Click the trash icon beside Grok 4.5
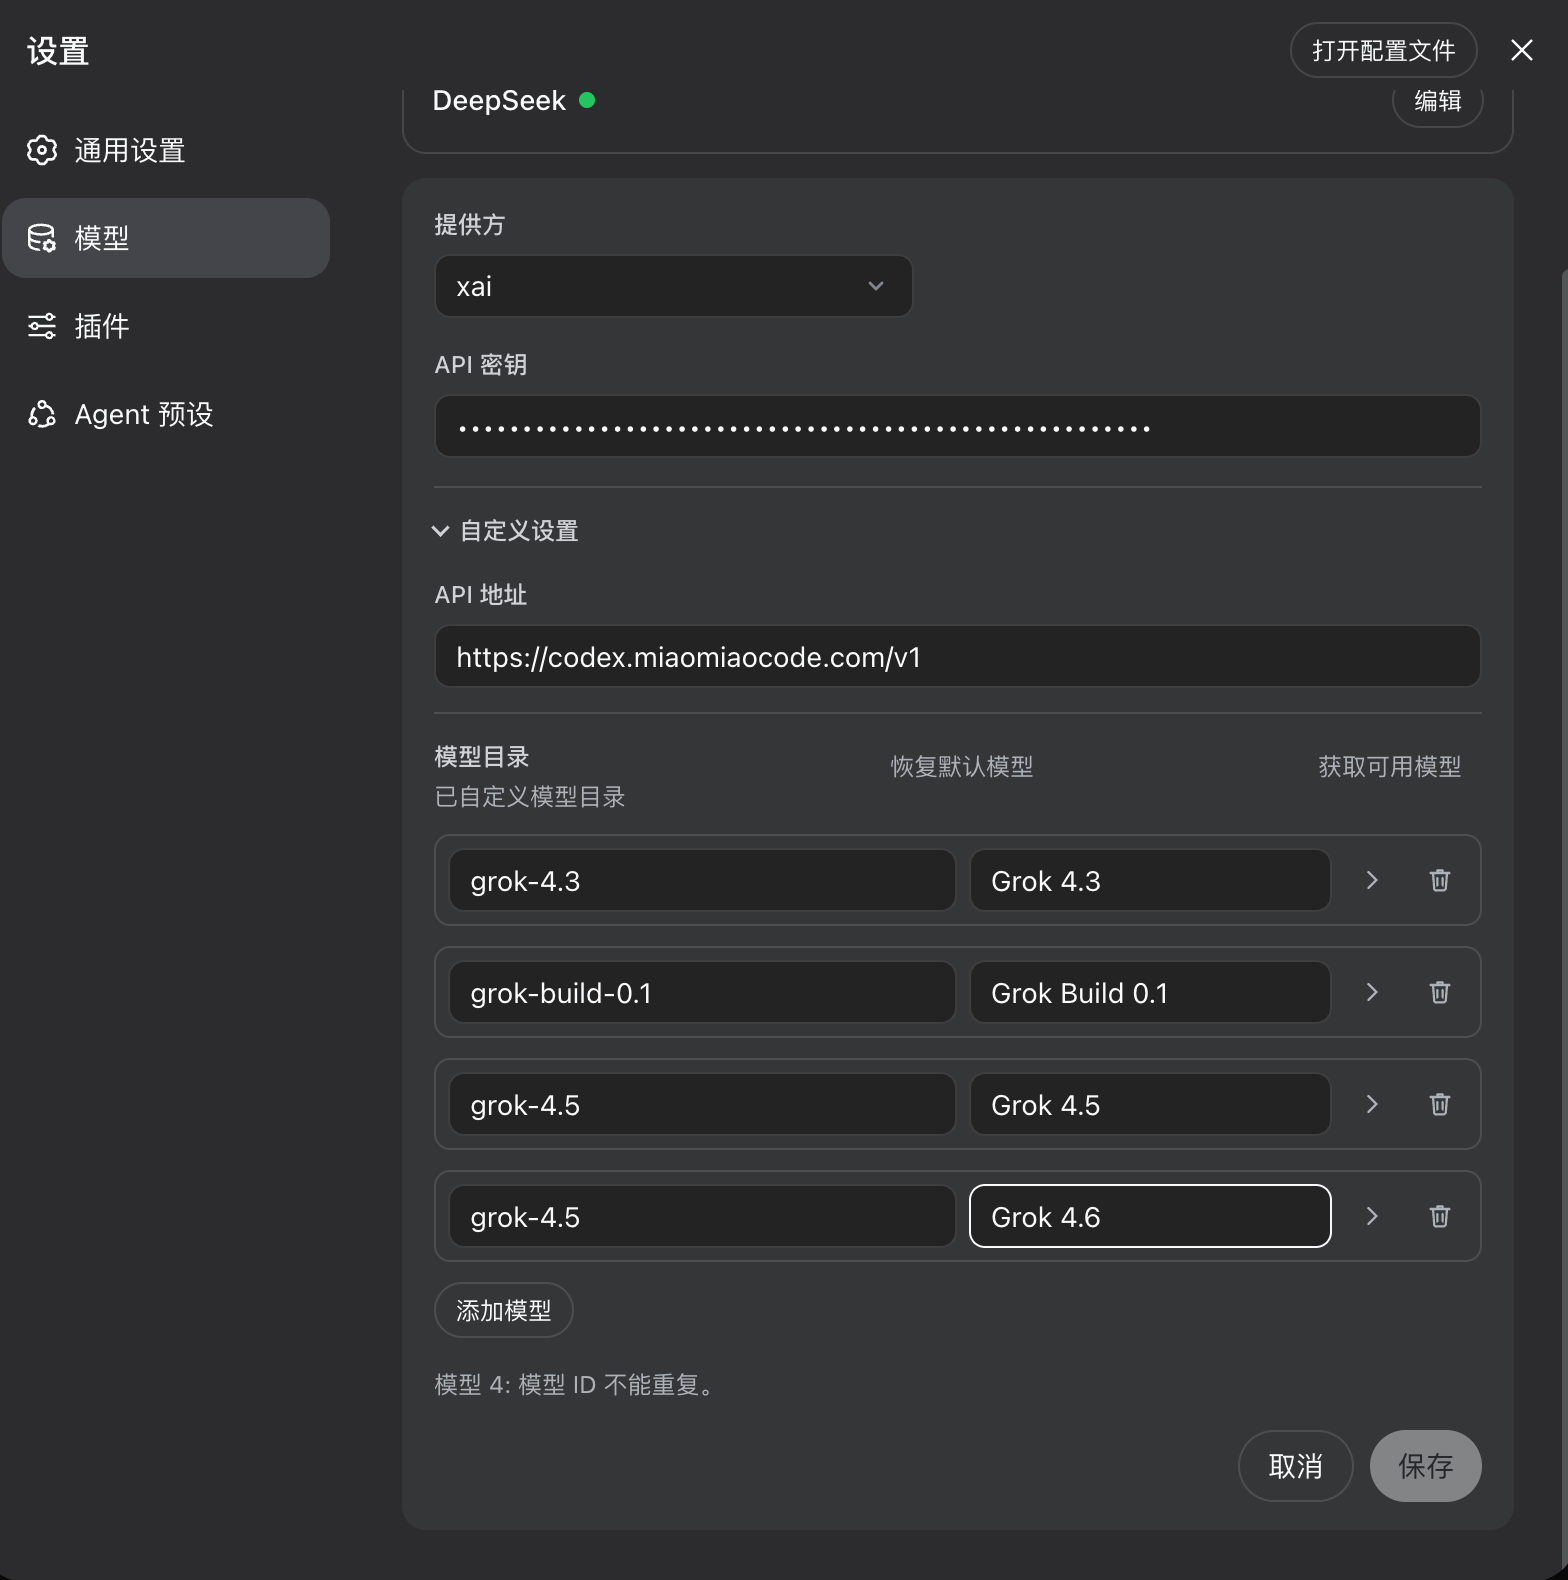Viewport: 1568px width, 1580px height. (1439, 1104)
